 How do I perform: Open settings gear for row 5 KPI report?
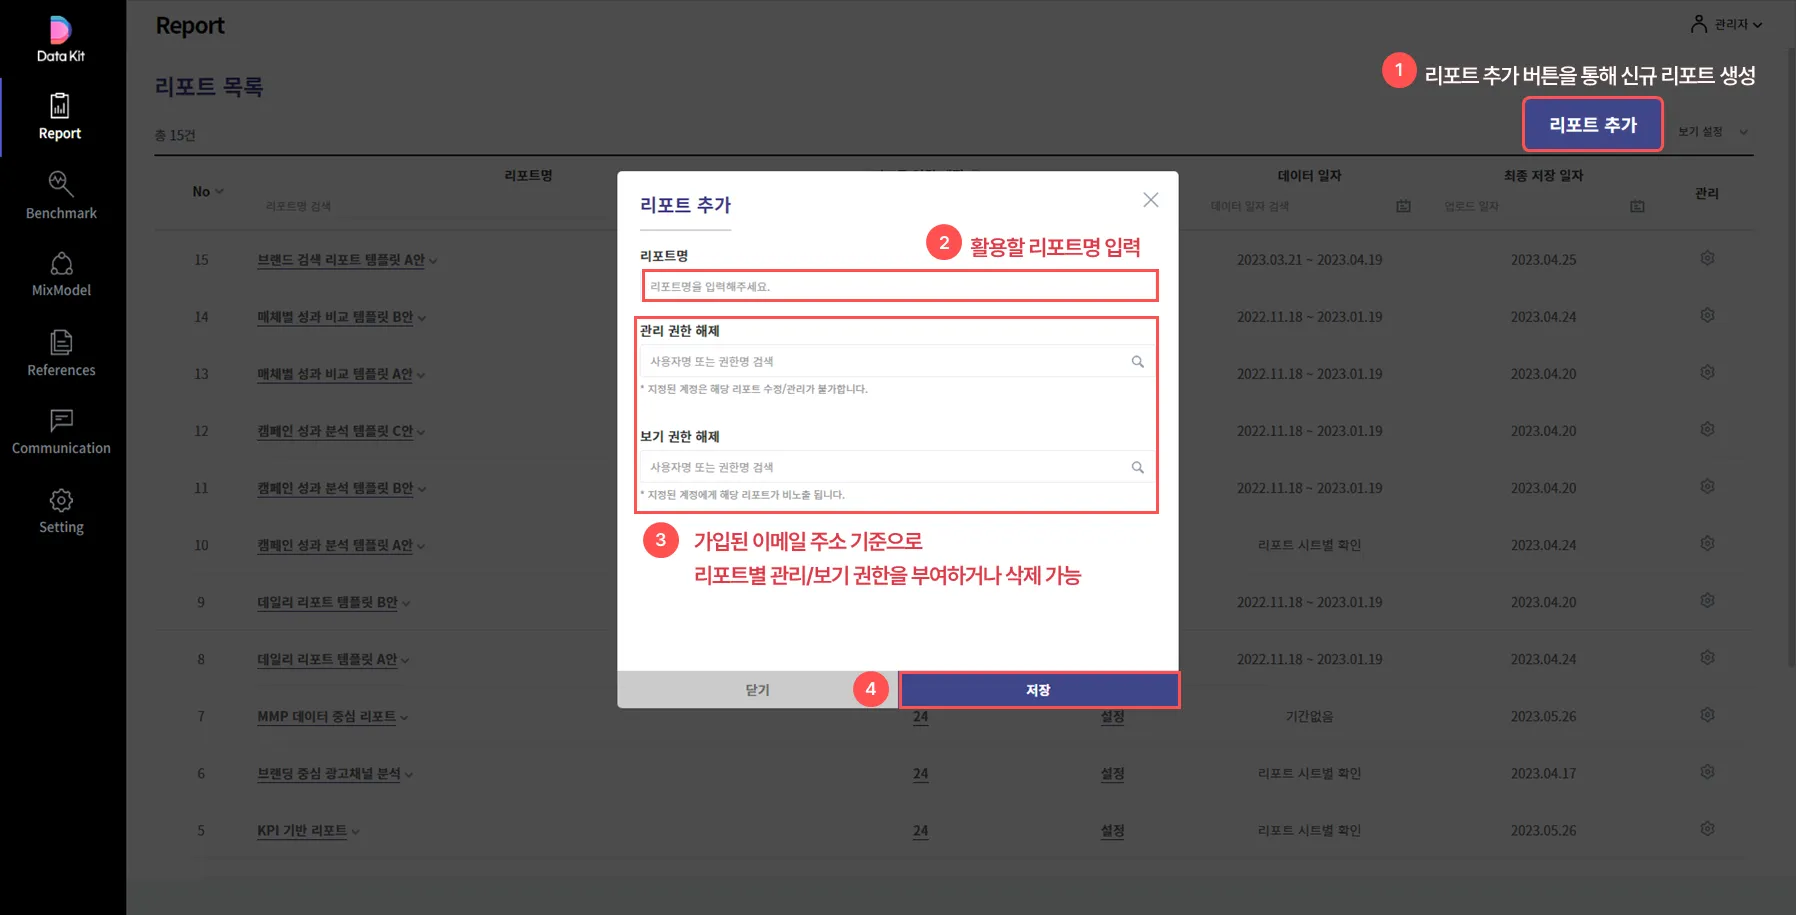1707,829
